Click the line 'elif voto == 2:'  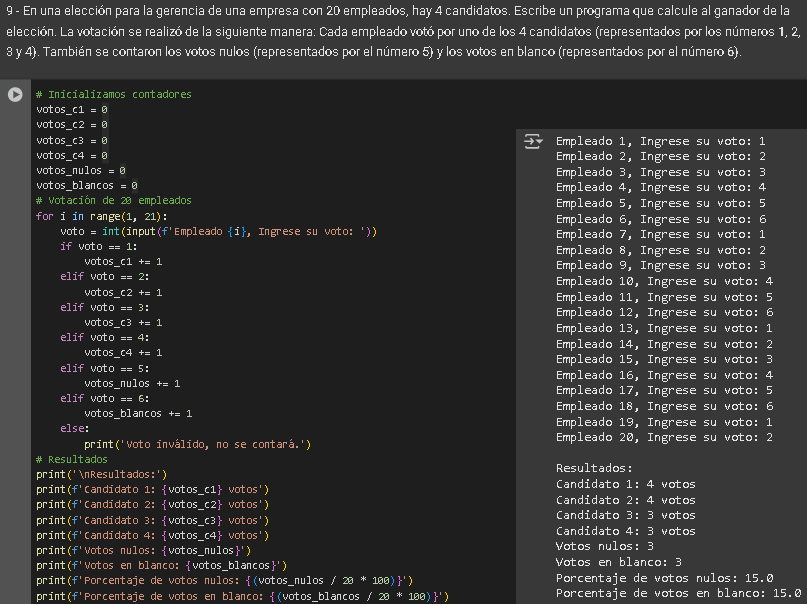105,277
